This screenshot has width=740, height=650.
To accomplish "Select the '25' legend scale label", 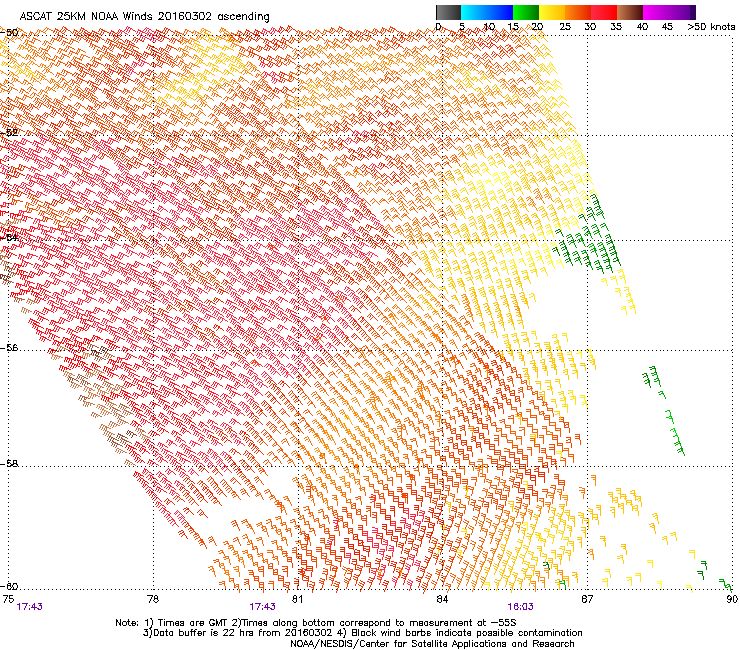I will (565, 27).
